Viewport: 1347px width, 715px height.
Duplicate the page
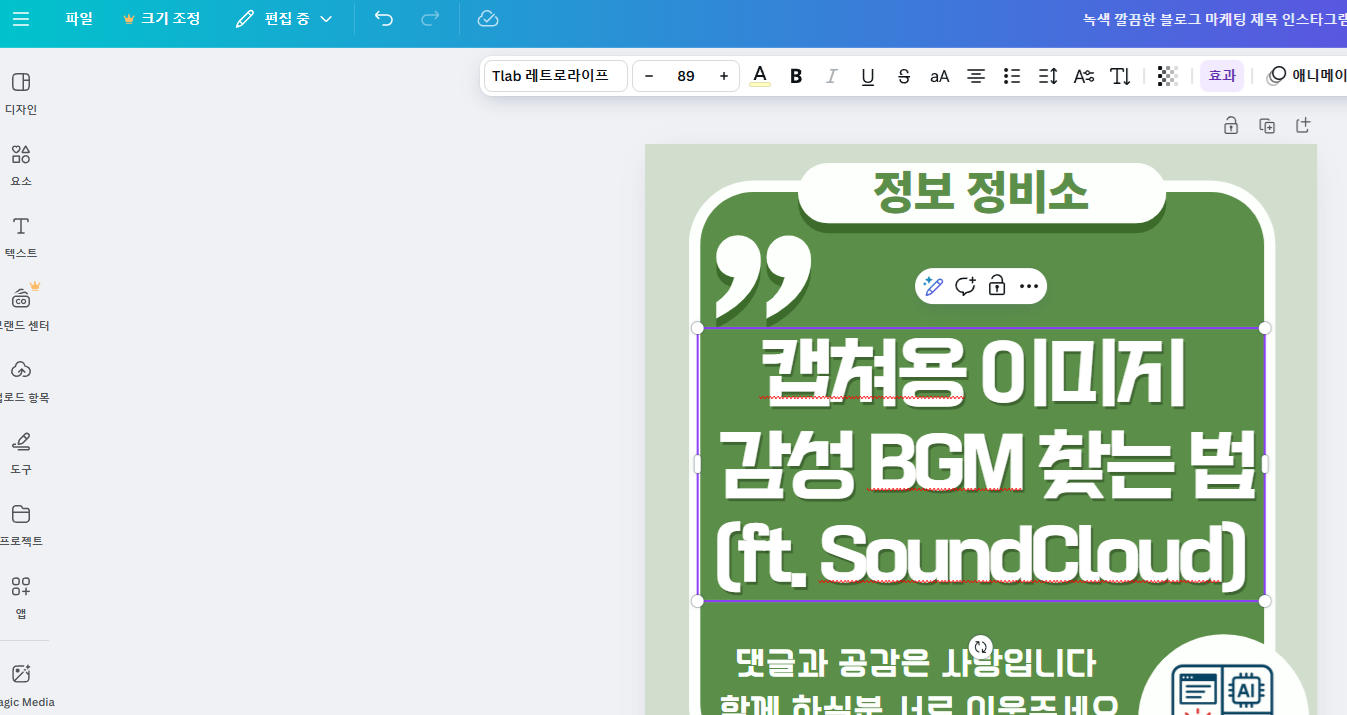1267,125
